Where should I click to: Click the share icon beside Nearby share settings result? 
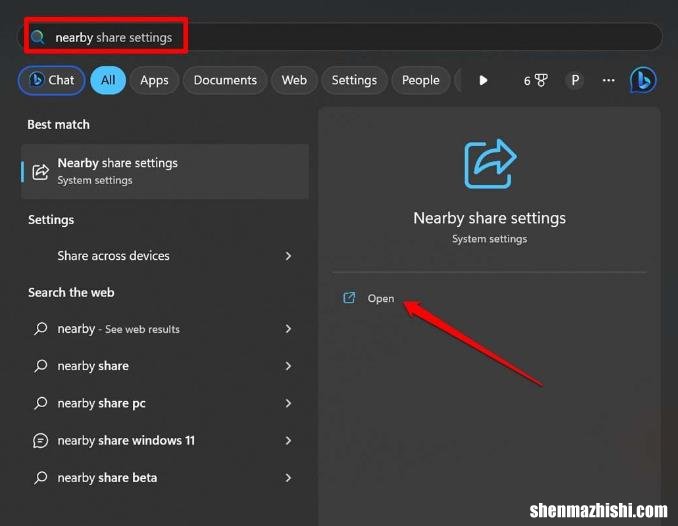(41, 172)
